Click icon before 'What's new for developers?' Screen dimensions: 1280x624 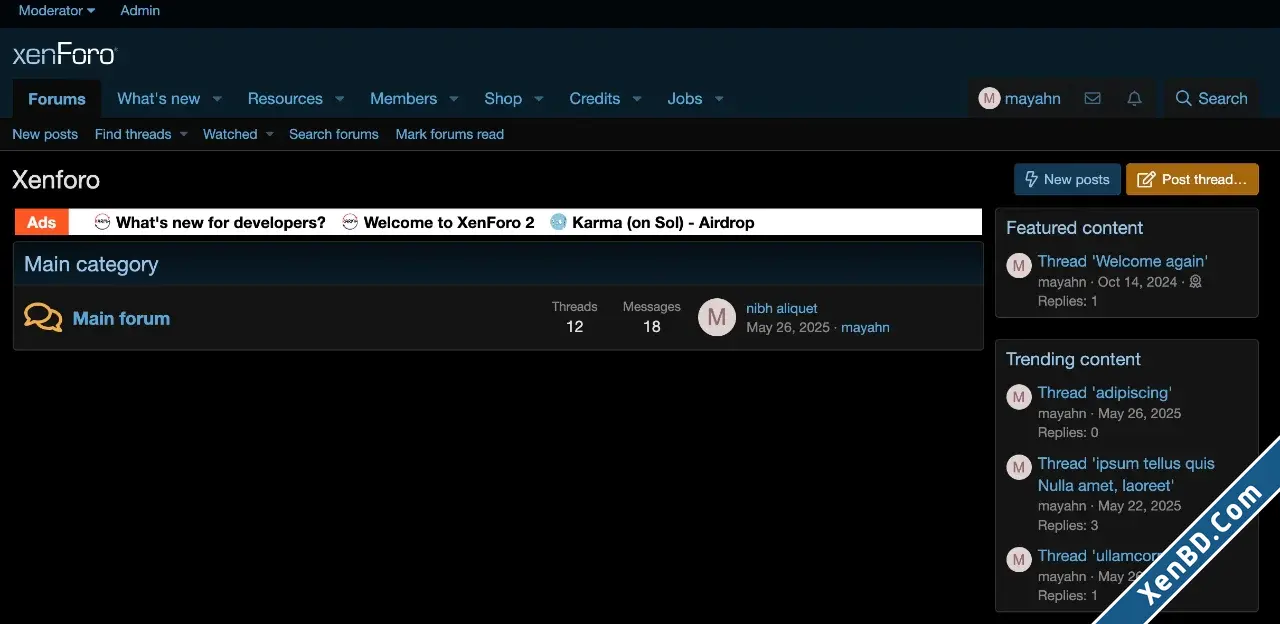(x=102, y=222)
